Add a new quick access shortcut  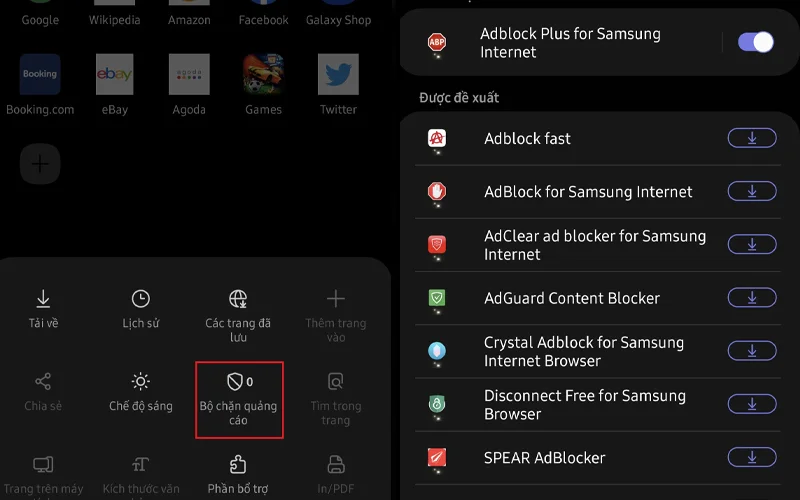[x=40, y=164]
